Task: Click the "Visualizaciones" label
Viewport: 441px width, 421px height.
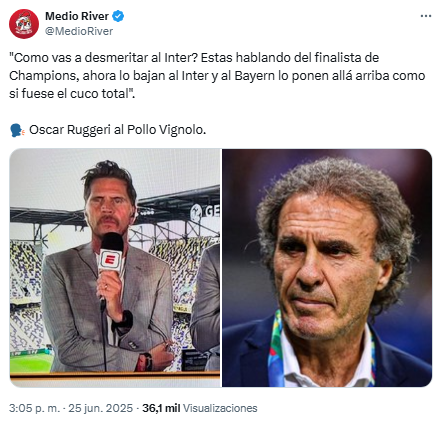Action: coord(220,408)
